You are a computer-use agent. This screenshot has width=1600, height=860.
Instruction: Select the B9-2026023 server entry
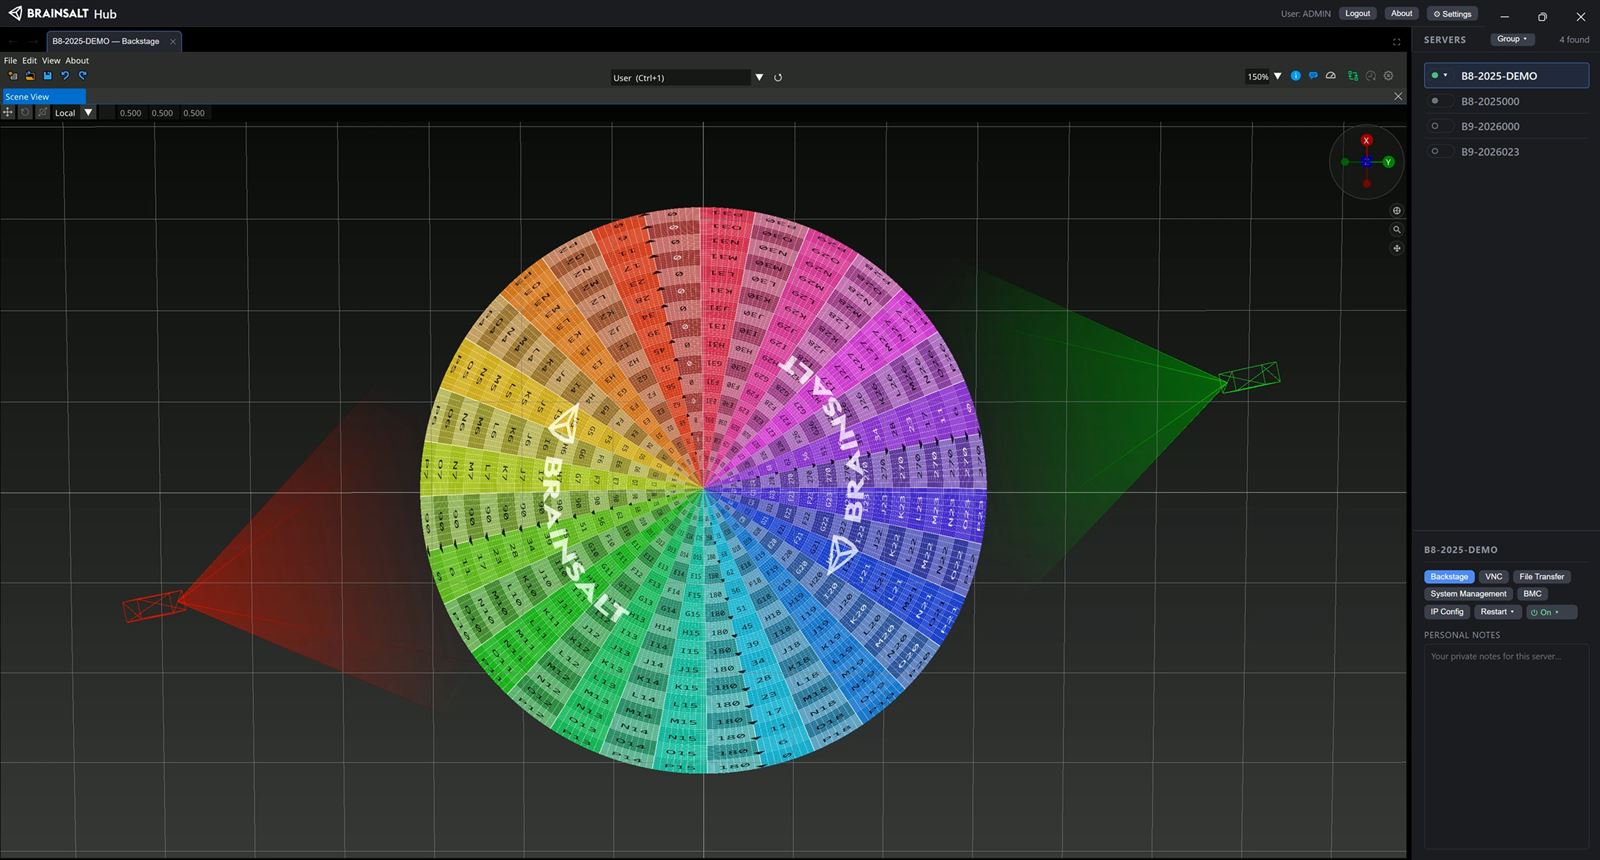1506,152
